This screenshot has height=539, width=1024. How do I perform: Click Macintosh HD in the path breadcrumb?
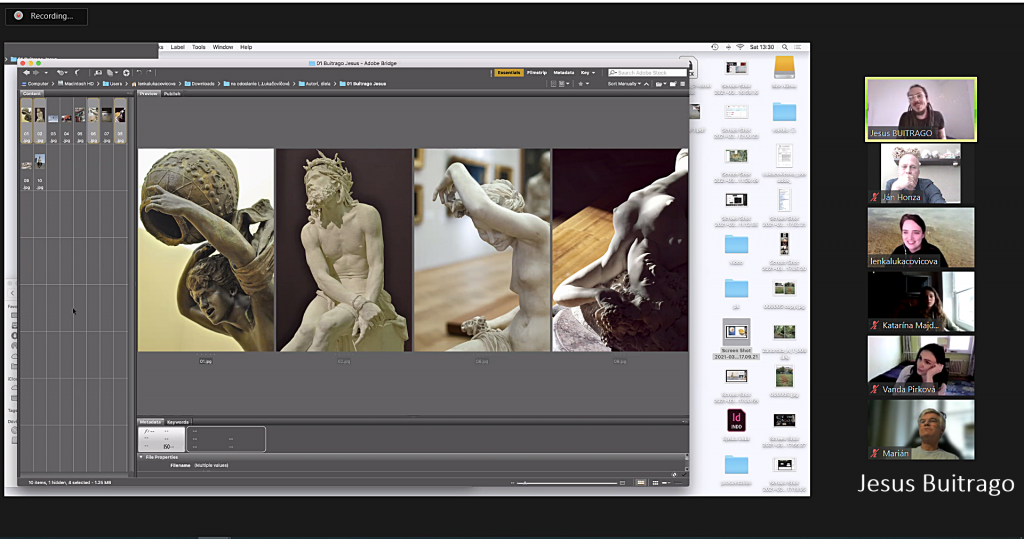[x=78, y=84]
